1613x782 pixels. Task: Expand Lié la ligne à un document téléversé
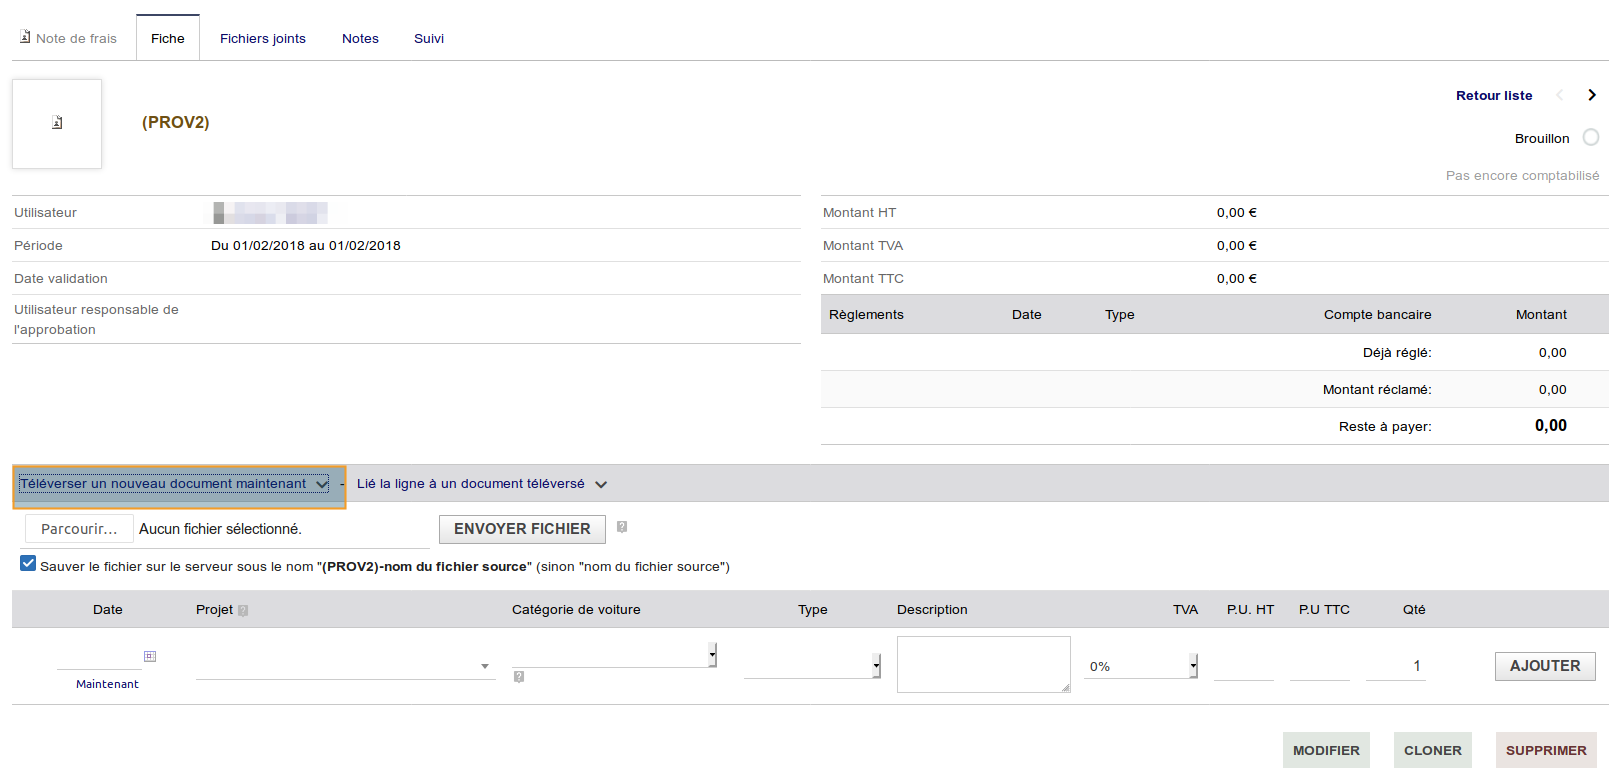click(482, 484)
